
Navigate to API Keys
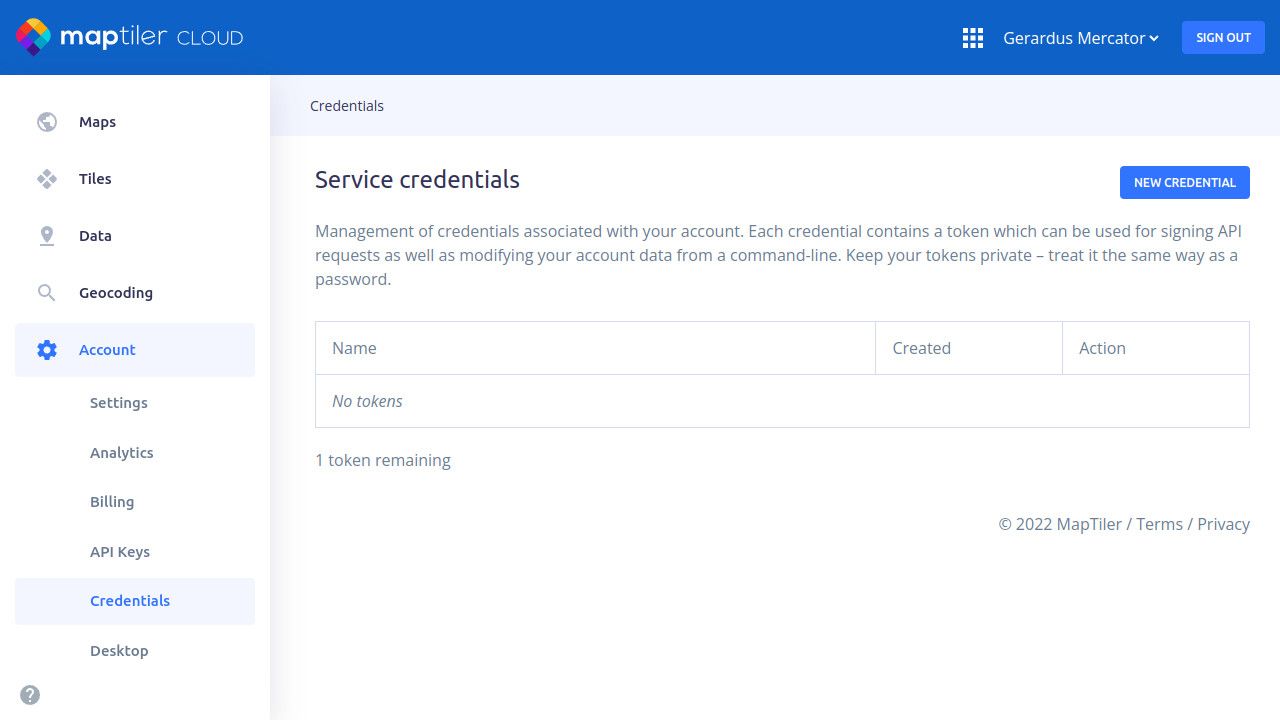120,552
